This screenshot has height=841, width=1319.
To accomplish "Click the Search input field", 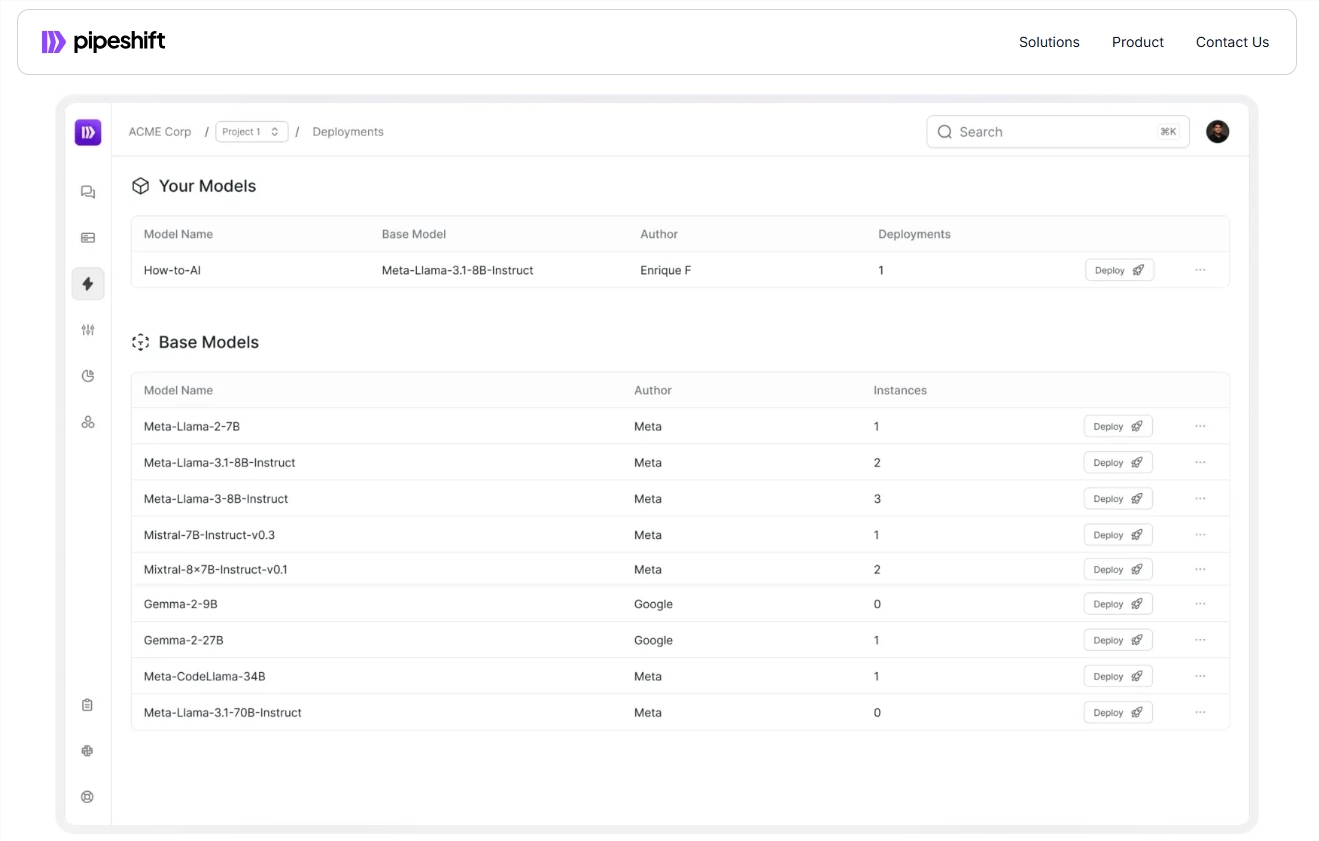I will [x=1050, y=132].
